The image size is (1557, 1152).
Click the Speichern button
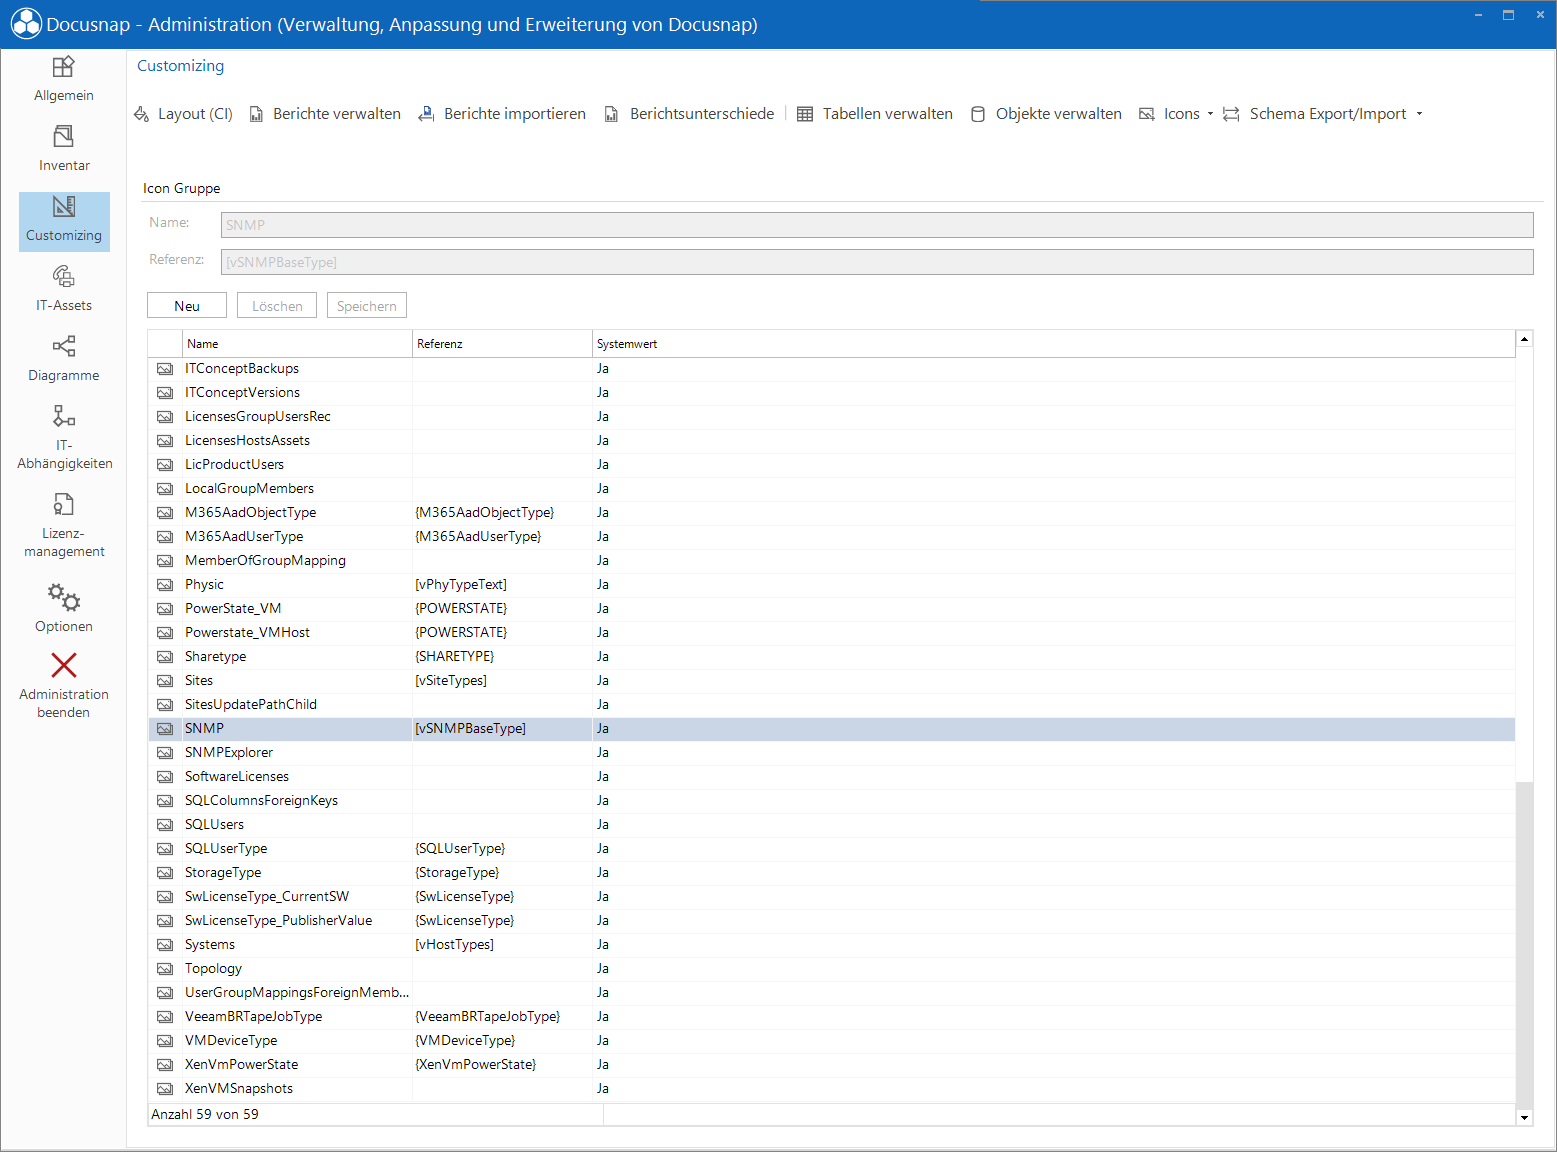point(367,306)
